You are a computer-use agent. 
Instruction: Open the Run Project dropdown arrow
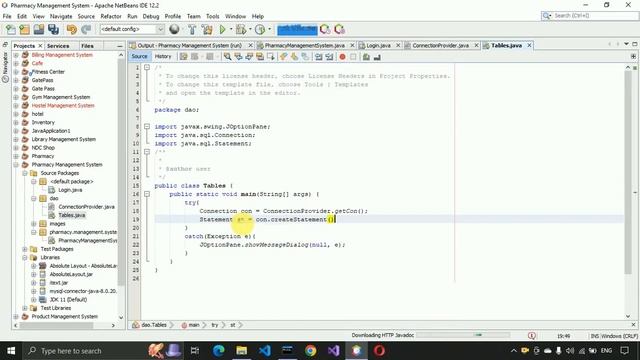point(231,29)
